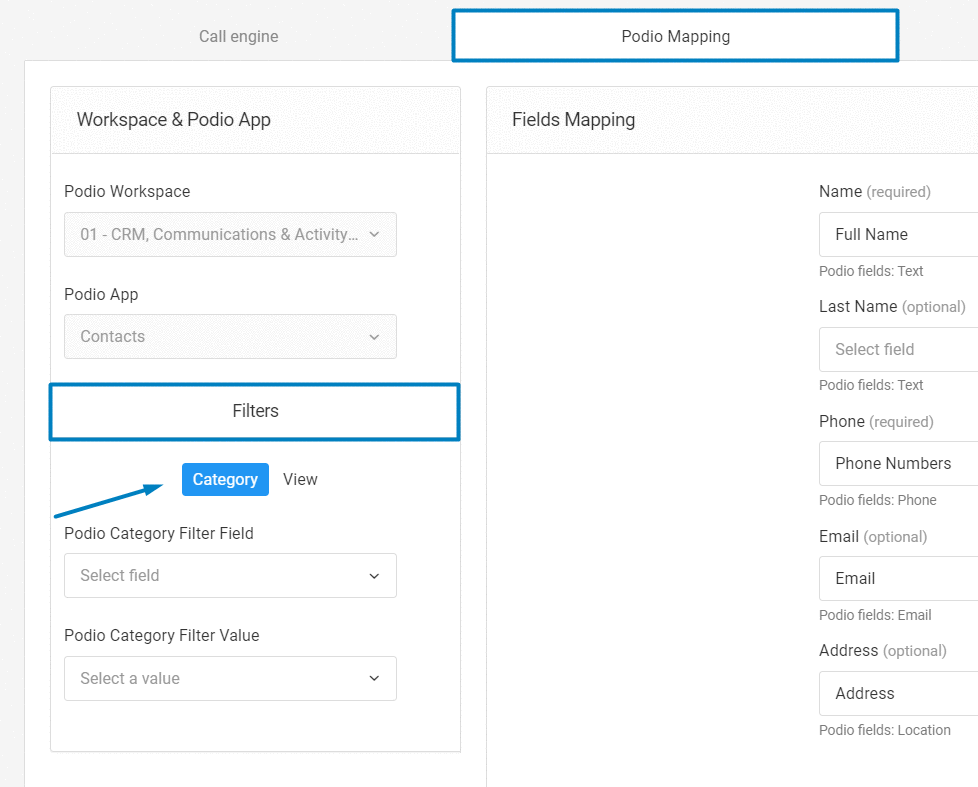Click chevron in Category Filter Field dropdown
978x787 pixels.
point(374,576)
